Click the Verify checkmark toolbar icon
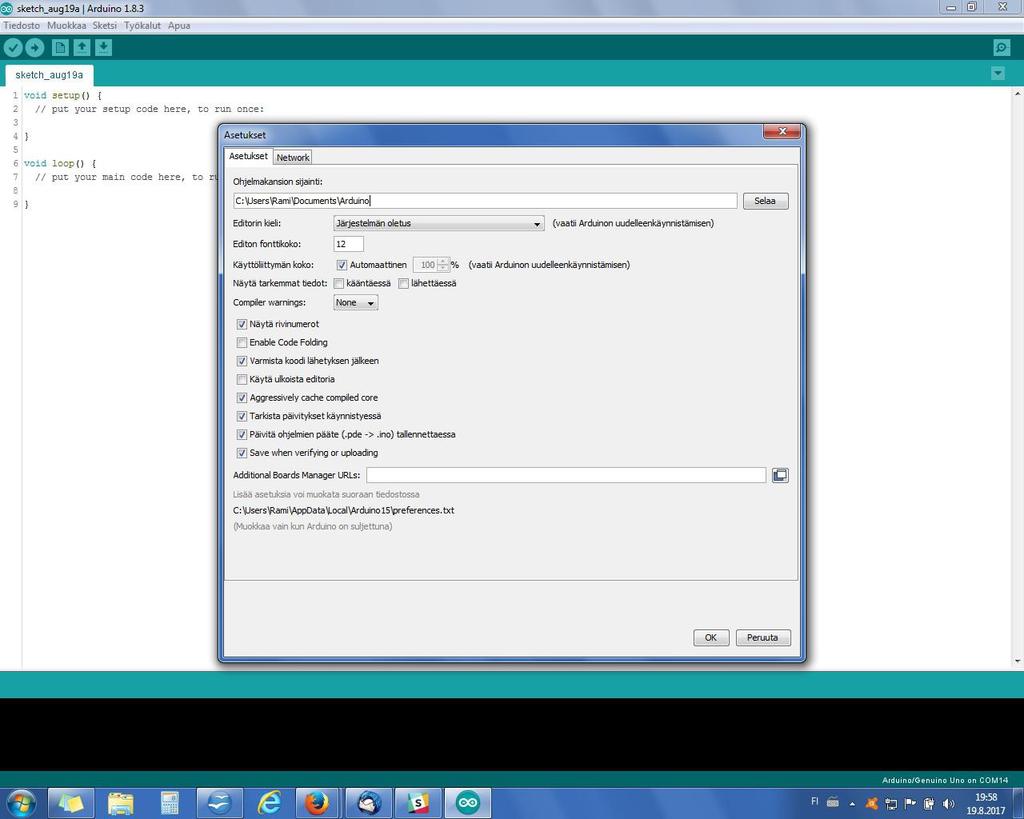Screen dimensions: 1024x819 point(13,48)
